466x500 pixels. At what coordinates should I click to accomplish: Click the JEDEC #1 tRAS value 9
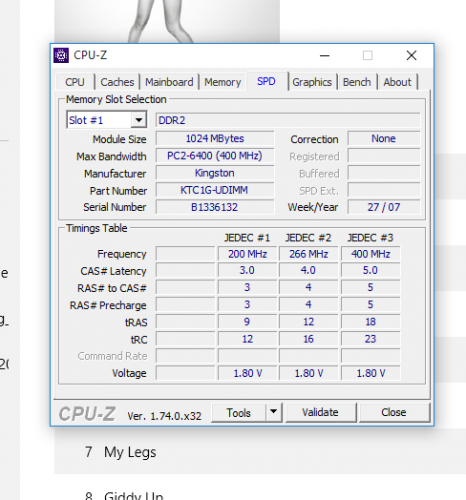(x=247, y=322)
